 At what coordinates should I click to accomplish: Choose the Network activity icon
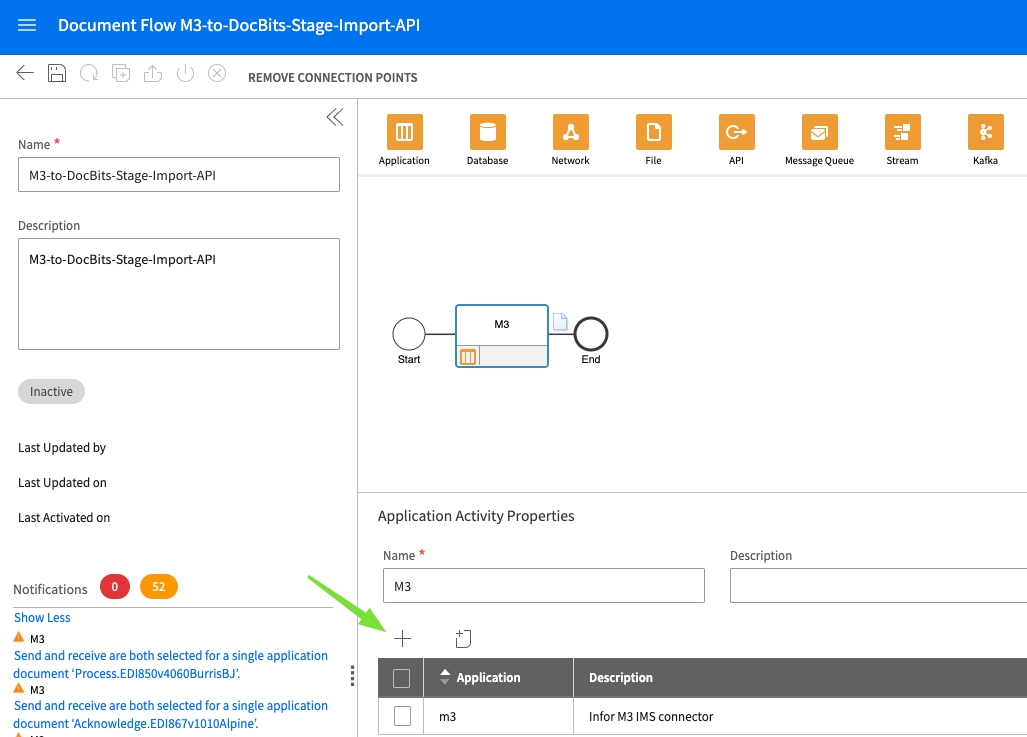click(x=570, y=132)
